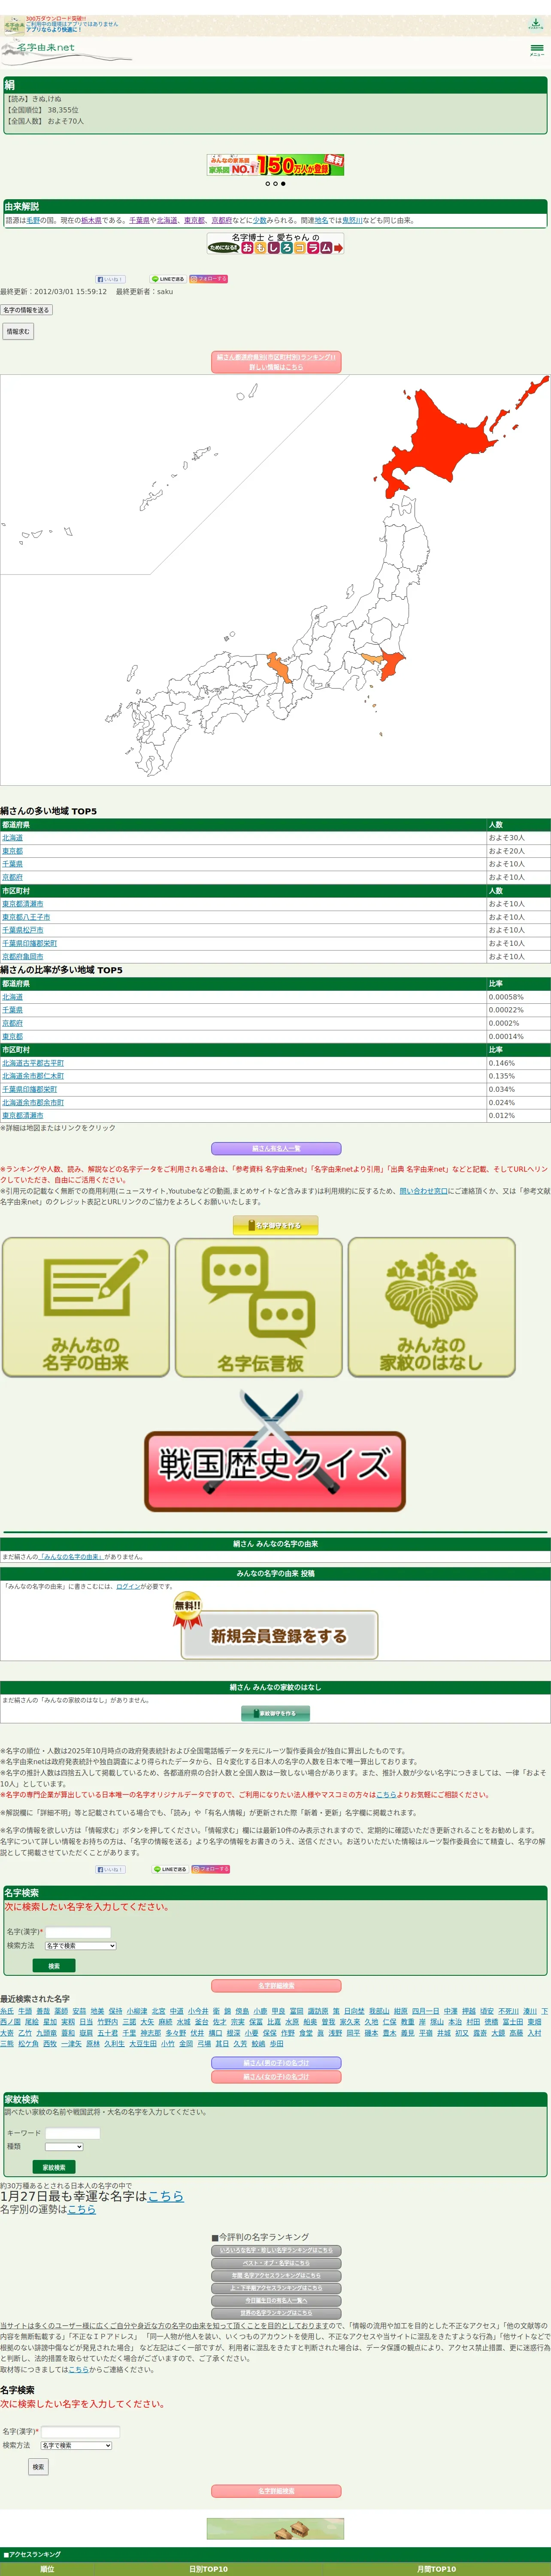Screen dimensions: 551x2576
Task: Click the LINEで送る button above the last-updated line
Action: tap(168, 279)
